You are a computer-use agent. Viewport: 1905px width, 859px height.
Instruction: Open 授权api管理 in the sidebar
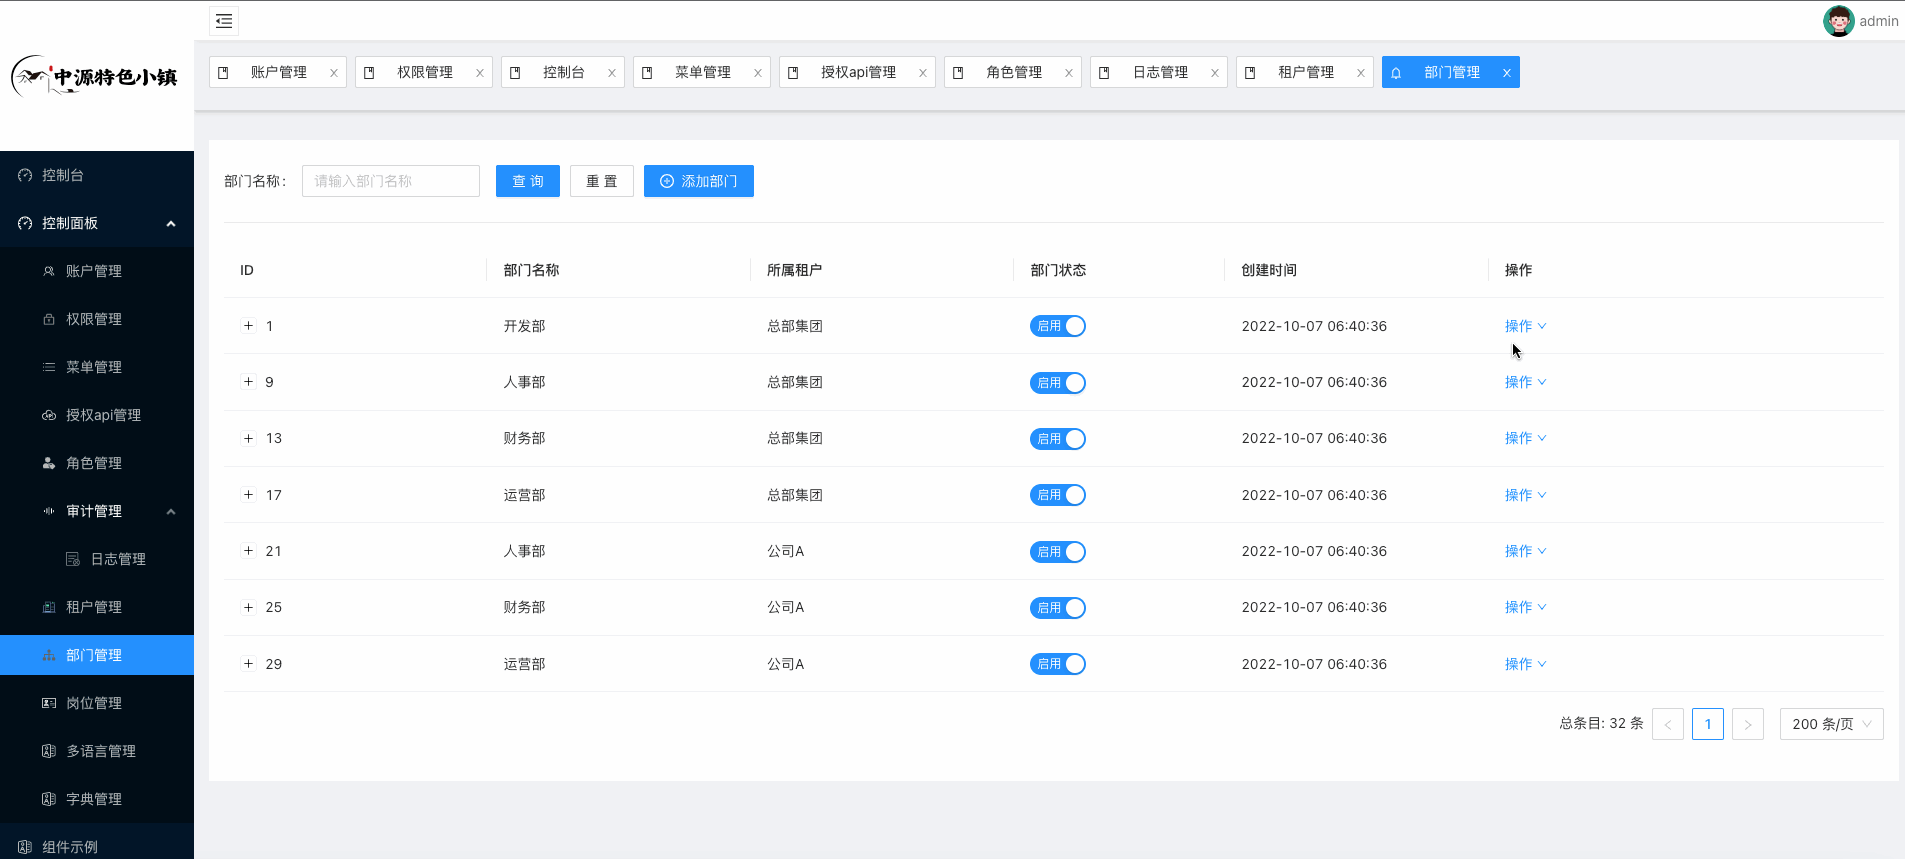point(97,415)
